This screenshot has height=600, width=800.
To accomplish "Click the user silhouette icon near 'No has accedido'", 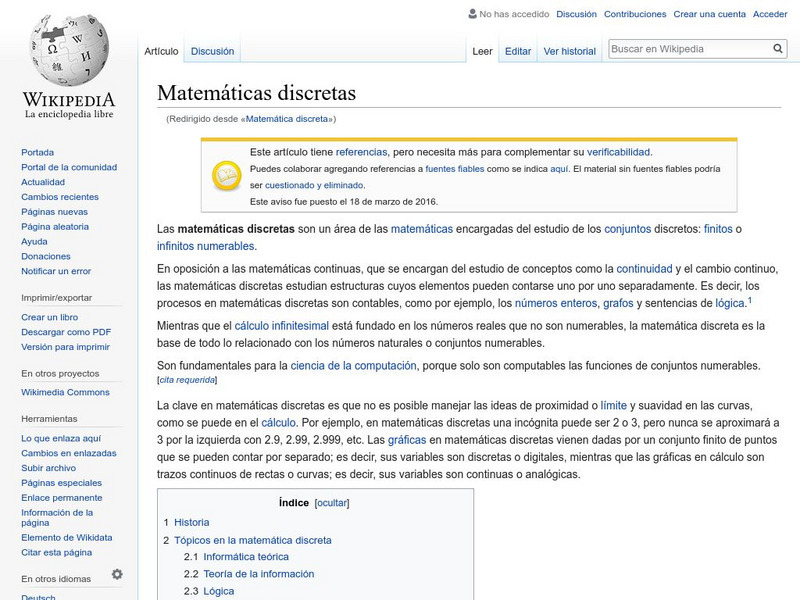I will [x=471, y=14].
